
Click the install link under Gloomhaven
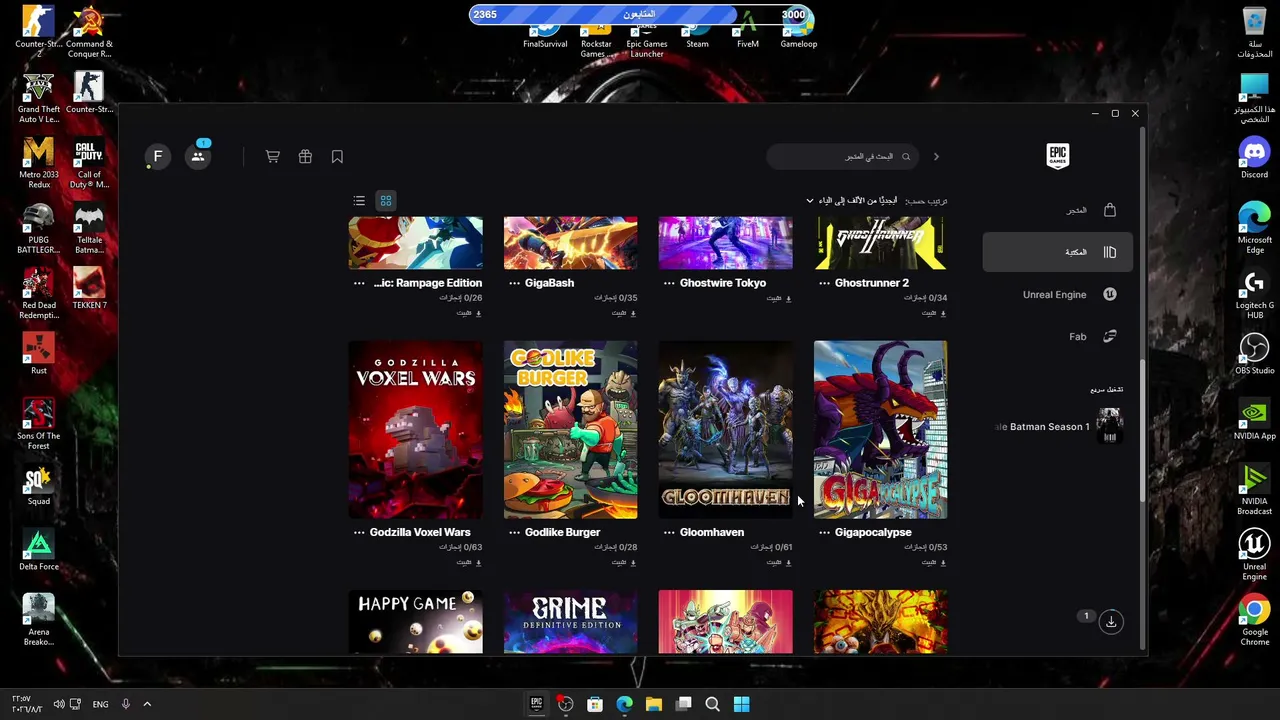pyautogui.click(x=778, y=562)
